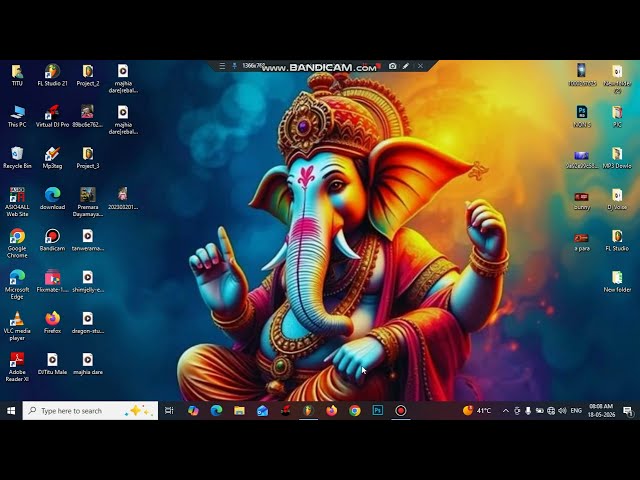The width and height of the screenshot is (640, 480).
Task: Open the volume speaker tray icon
Action: (562, 411)
